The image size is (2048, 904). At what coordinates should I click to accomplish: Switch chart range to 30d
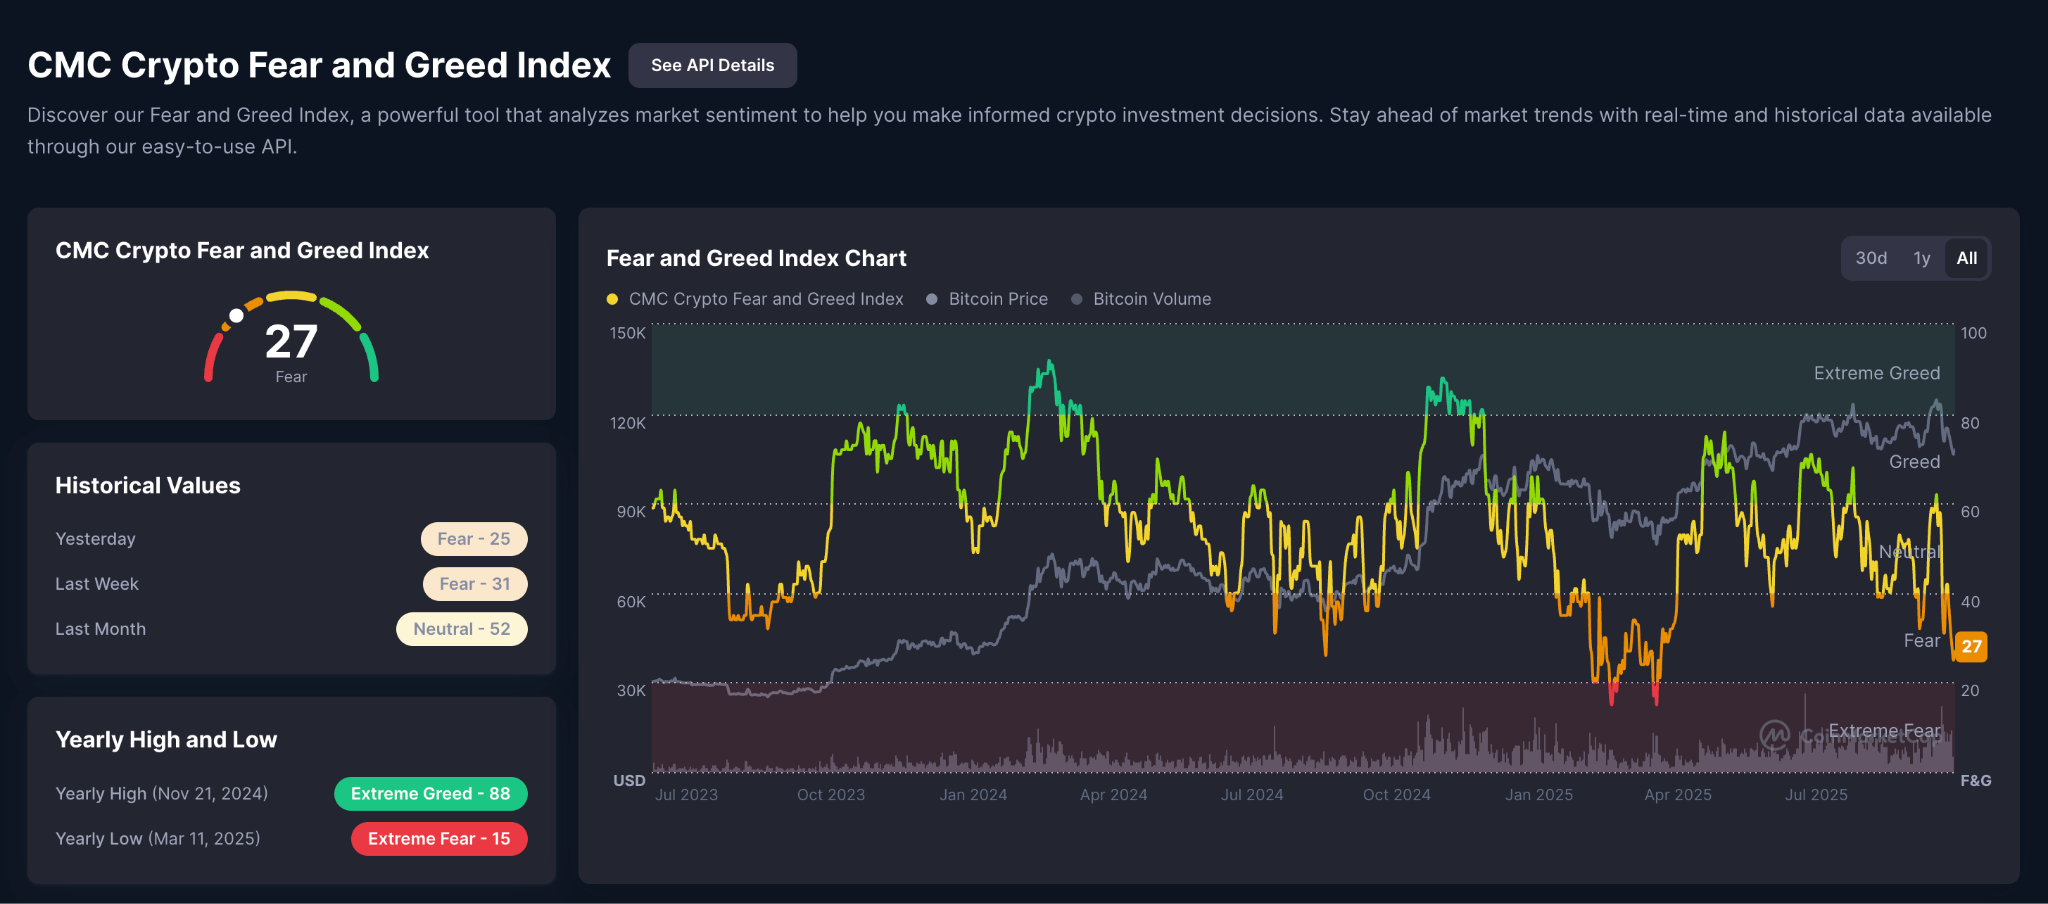pyautogui.click(x=1871, y=258)
